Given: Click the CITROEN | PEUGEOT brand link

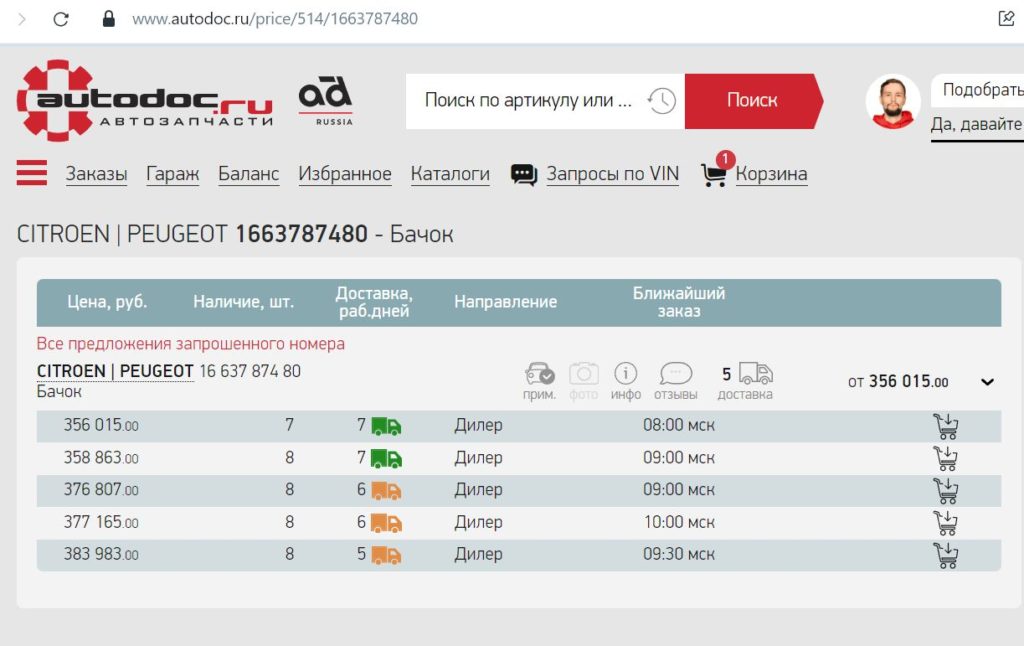Looking at the screenshot, I should [x=115, y=371].
